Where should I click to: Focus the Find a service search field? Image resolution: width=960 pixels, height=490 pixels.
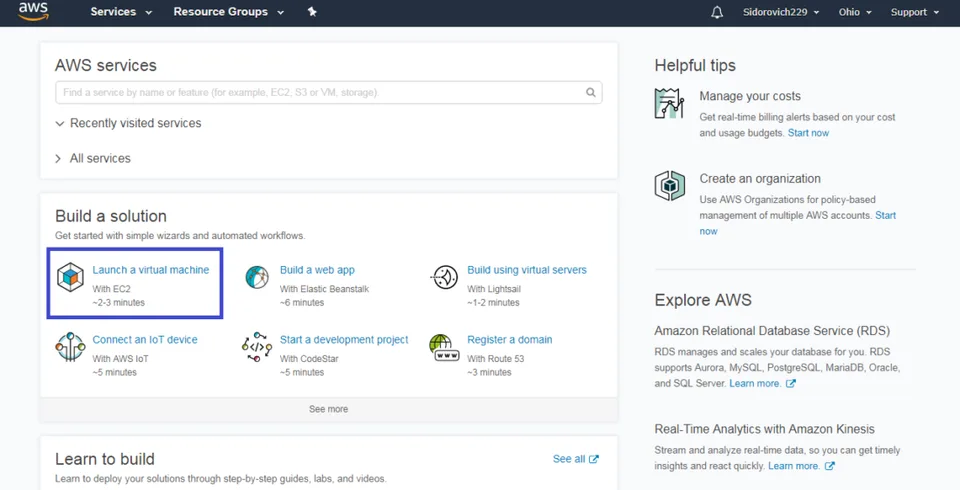[x=329, y=92]
